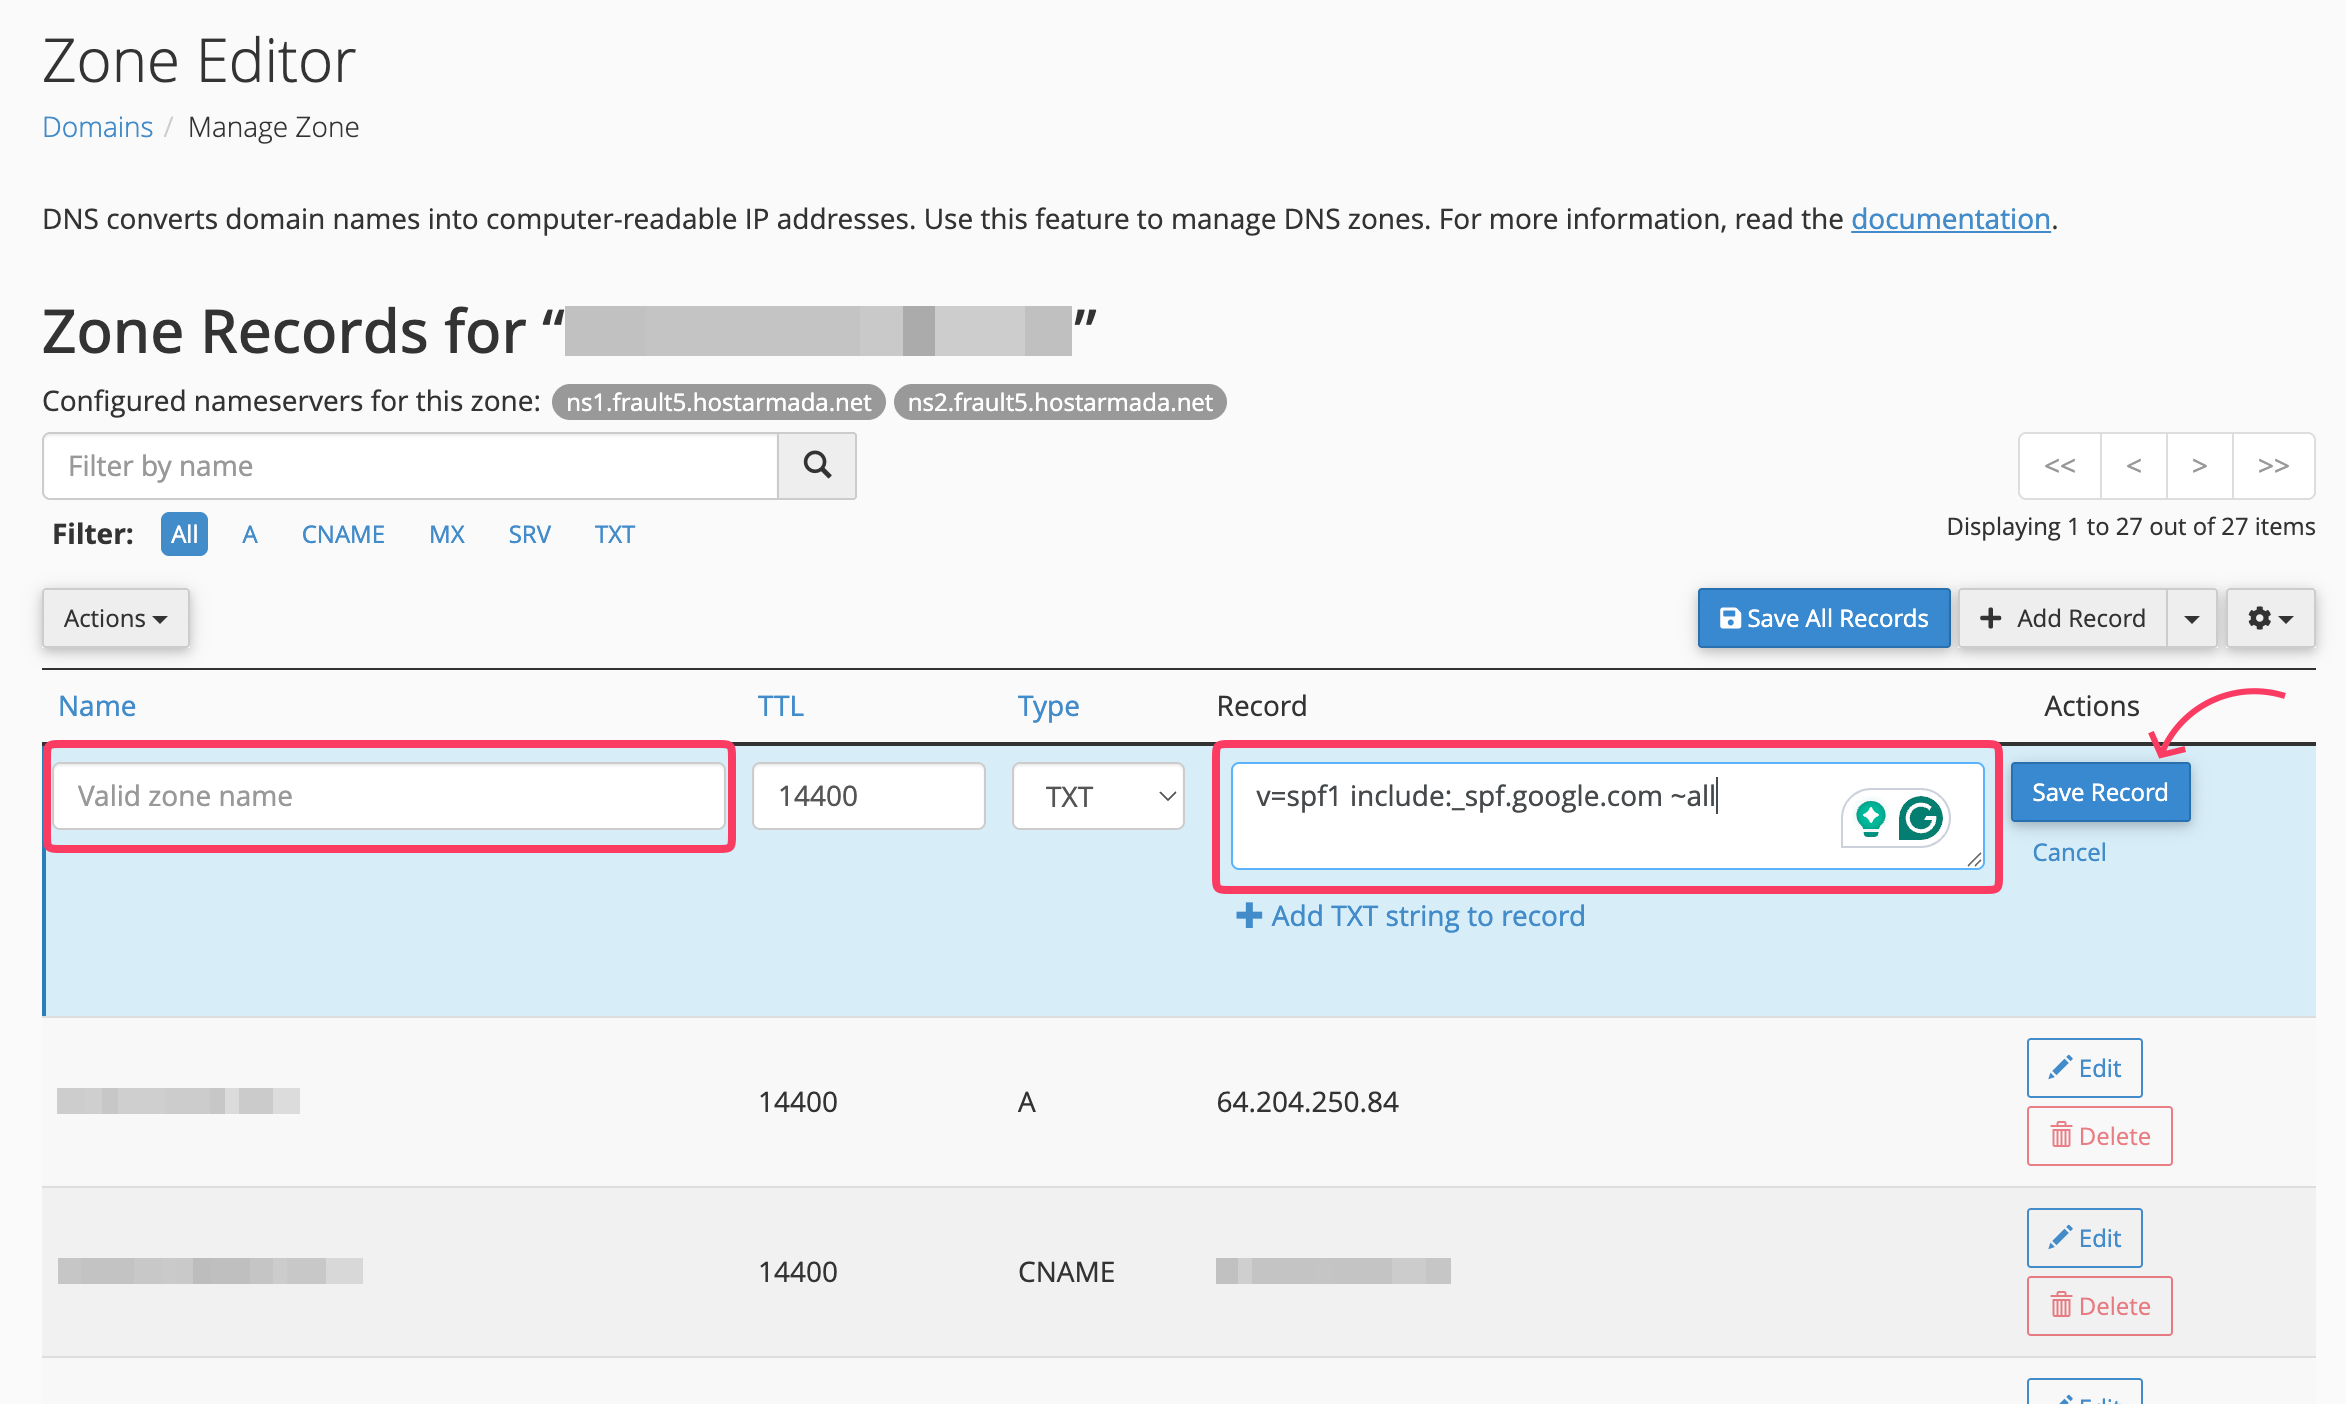The height and width of the screenshot is (1404, 2346).
Task: Open the TXT record type selector
Action: 1098,796
